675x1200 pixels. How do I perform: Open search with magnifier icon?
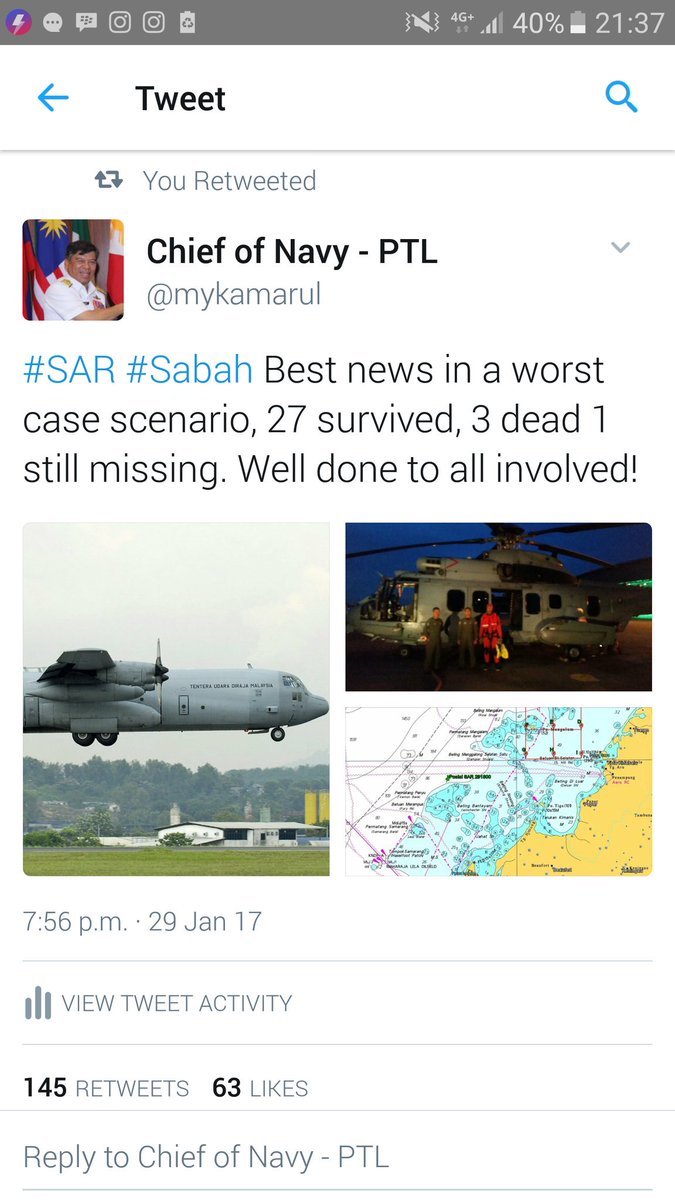pos(621,98)
